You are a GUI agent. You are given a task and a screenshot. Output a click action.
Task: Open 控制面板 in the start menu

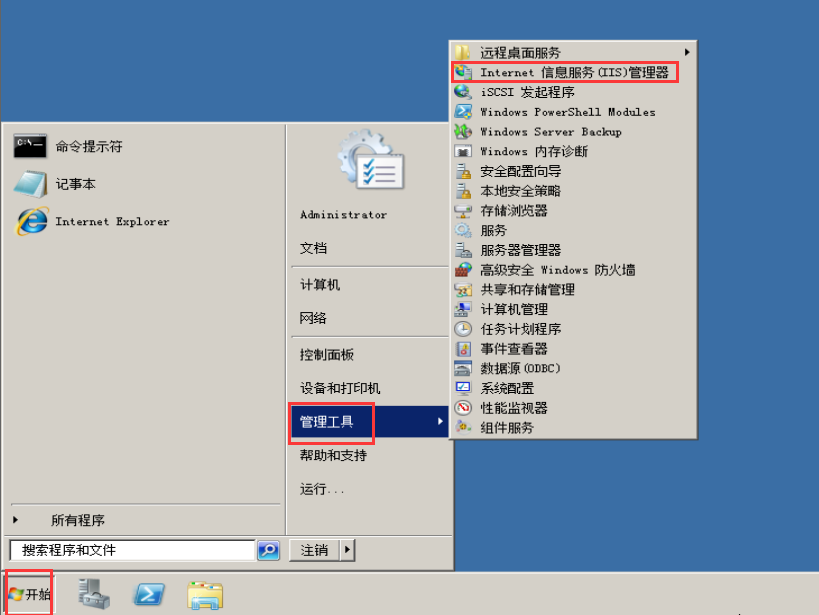tap(327, 355)
